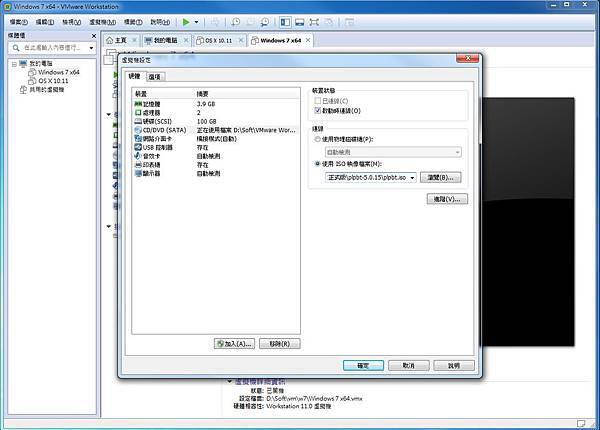Click the message log icon in status bar
The image size is (600, 430).
click(581, 423)
